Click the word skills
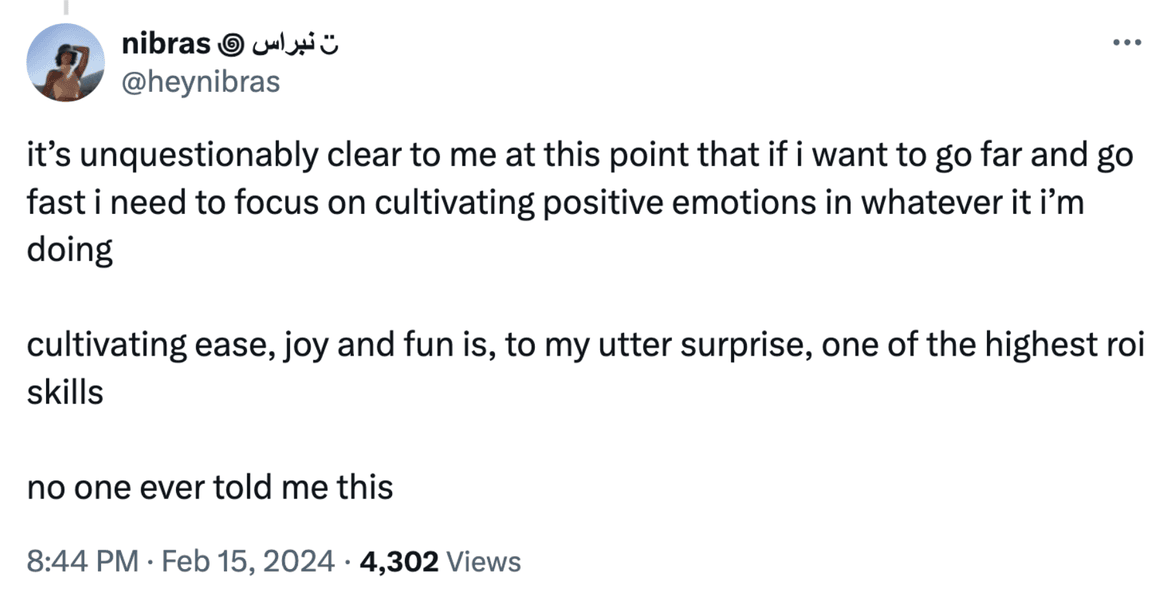1172x600 pixels. [65, 392]
